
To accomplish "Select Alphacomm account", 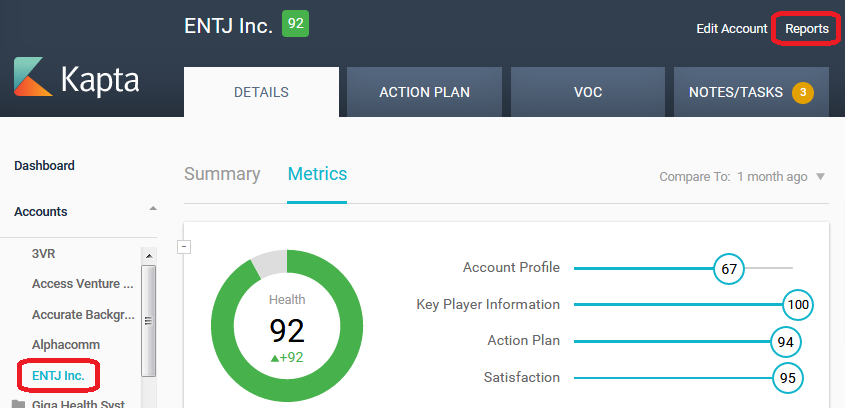I will [66, 344].
